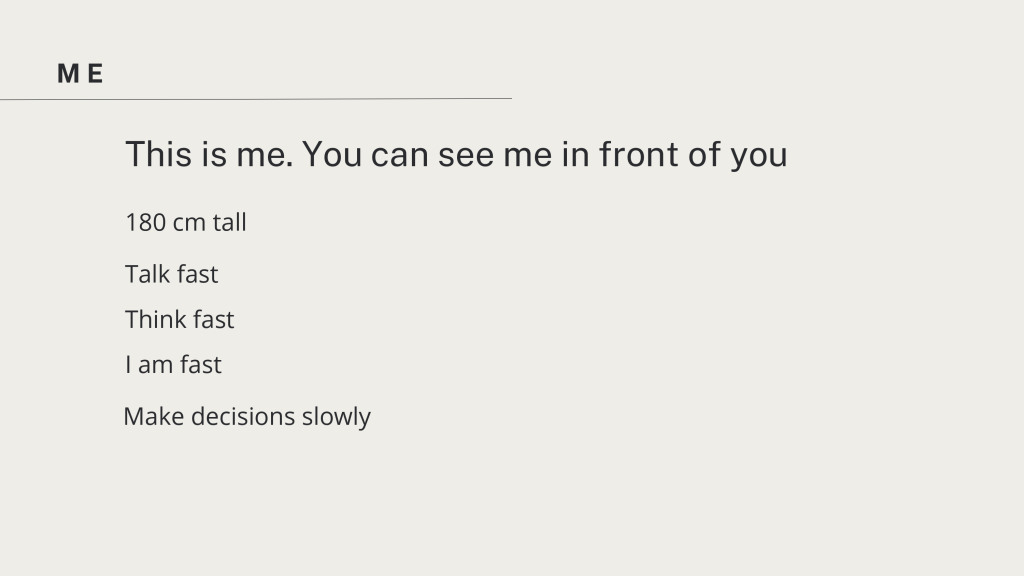Click the ME slide title
The width and height of the screenshot is (1024, 576).
(x=80, y=74)
